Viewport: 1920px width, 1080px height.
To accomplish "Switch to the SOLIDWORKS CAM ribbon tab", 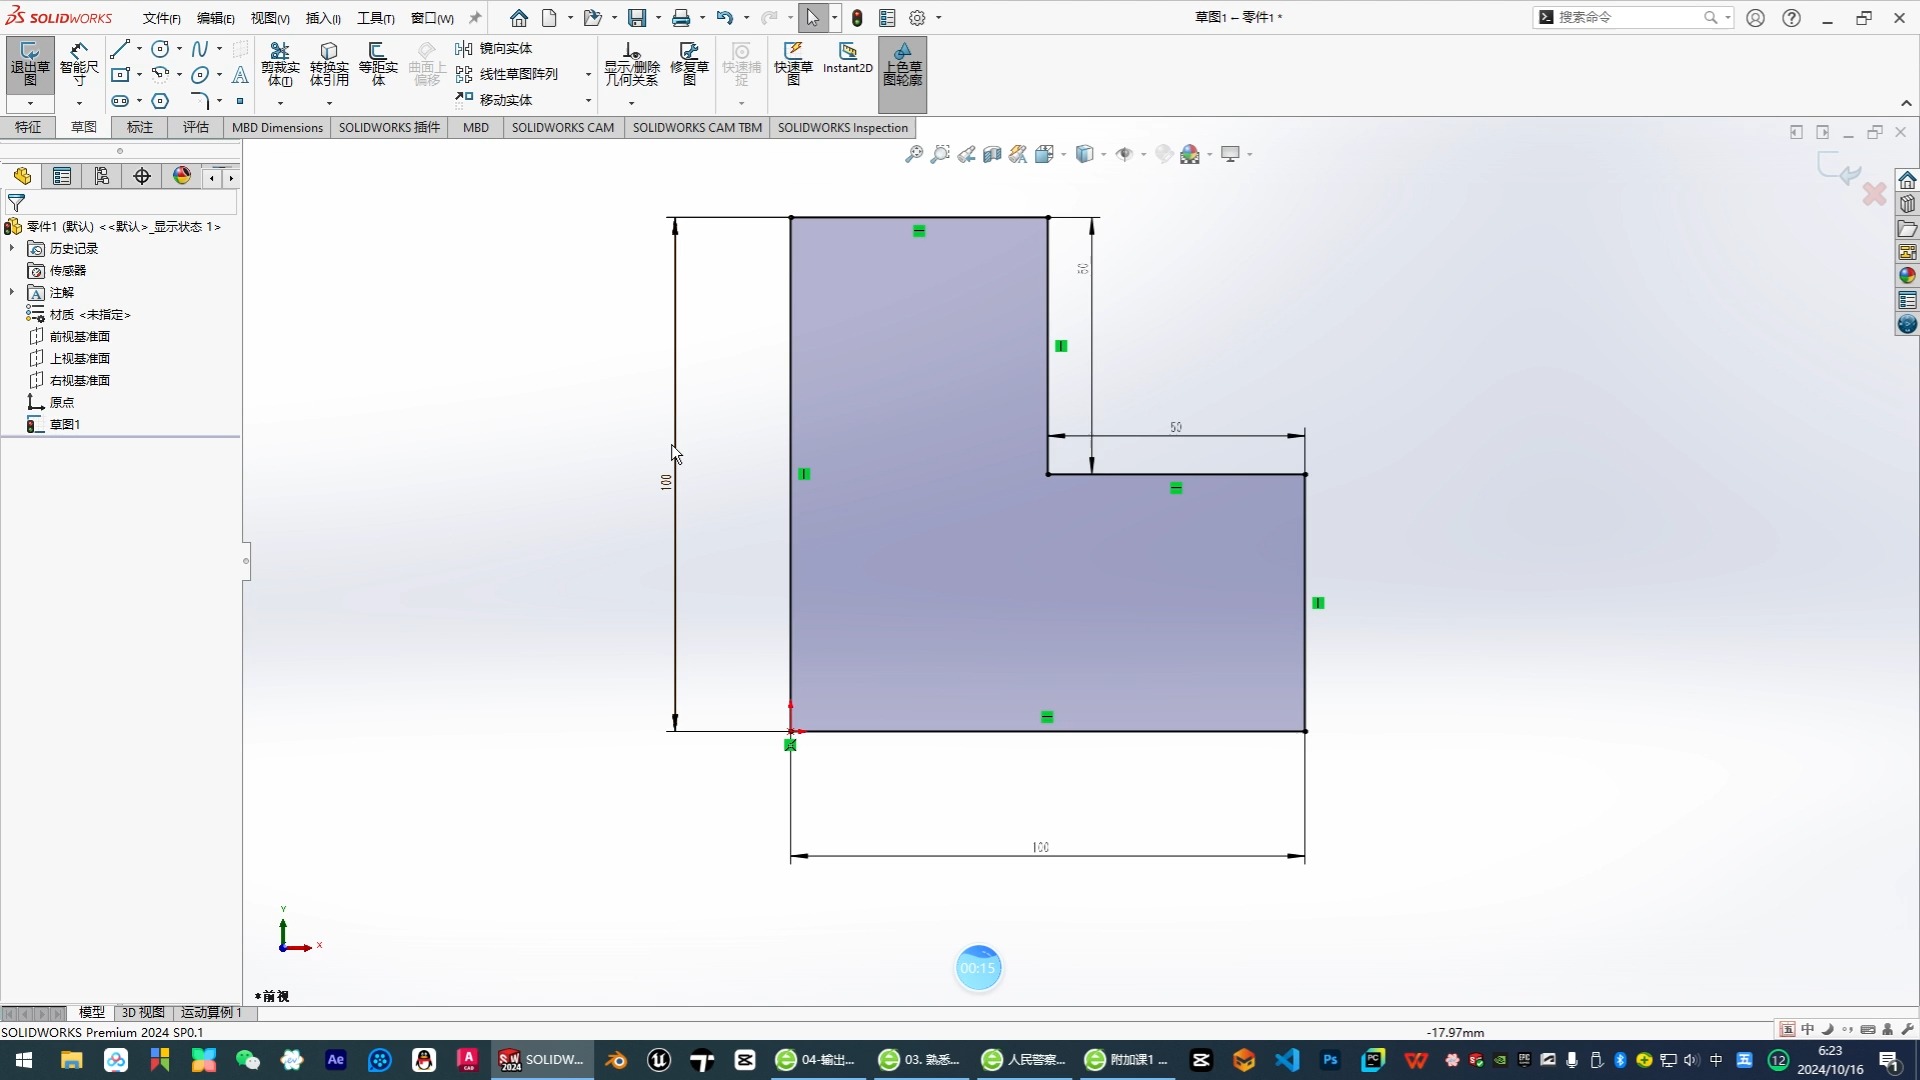I will (563, 128).
